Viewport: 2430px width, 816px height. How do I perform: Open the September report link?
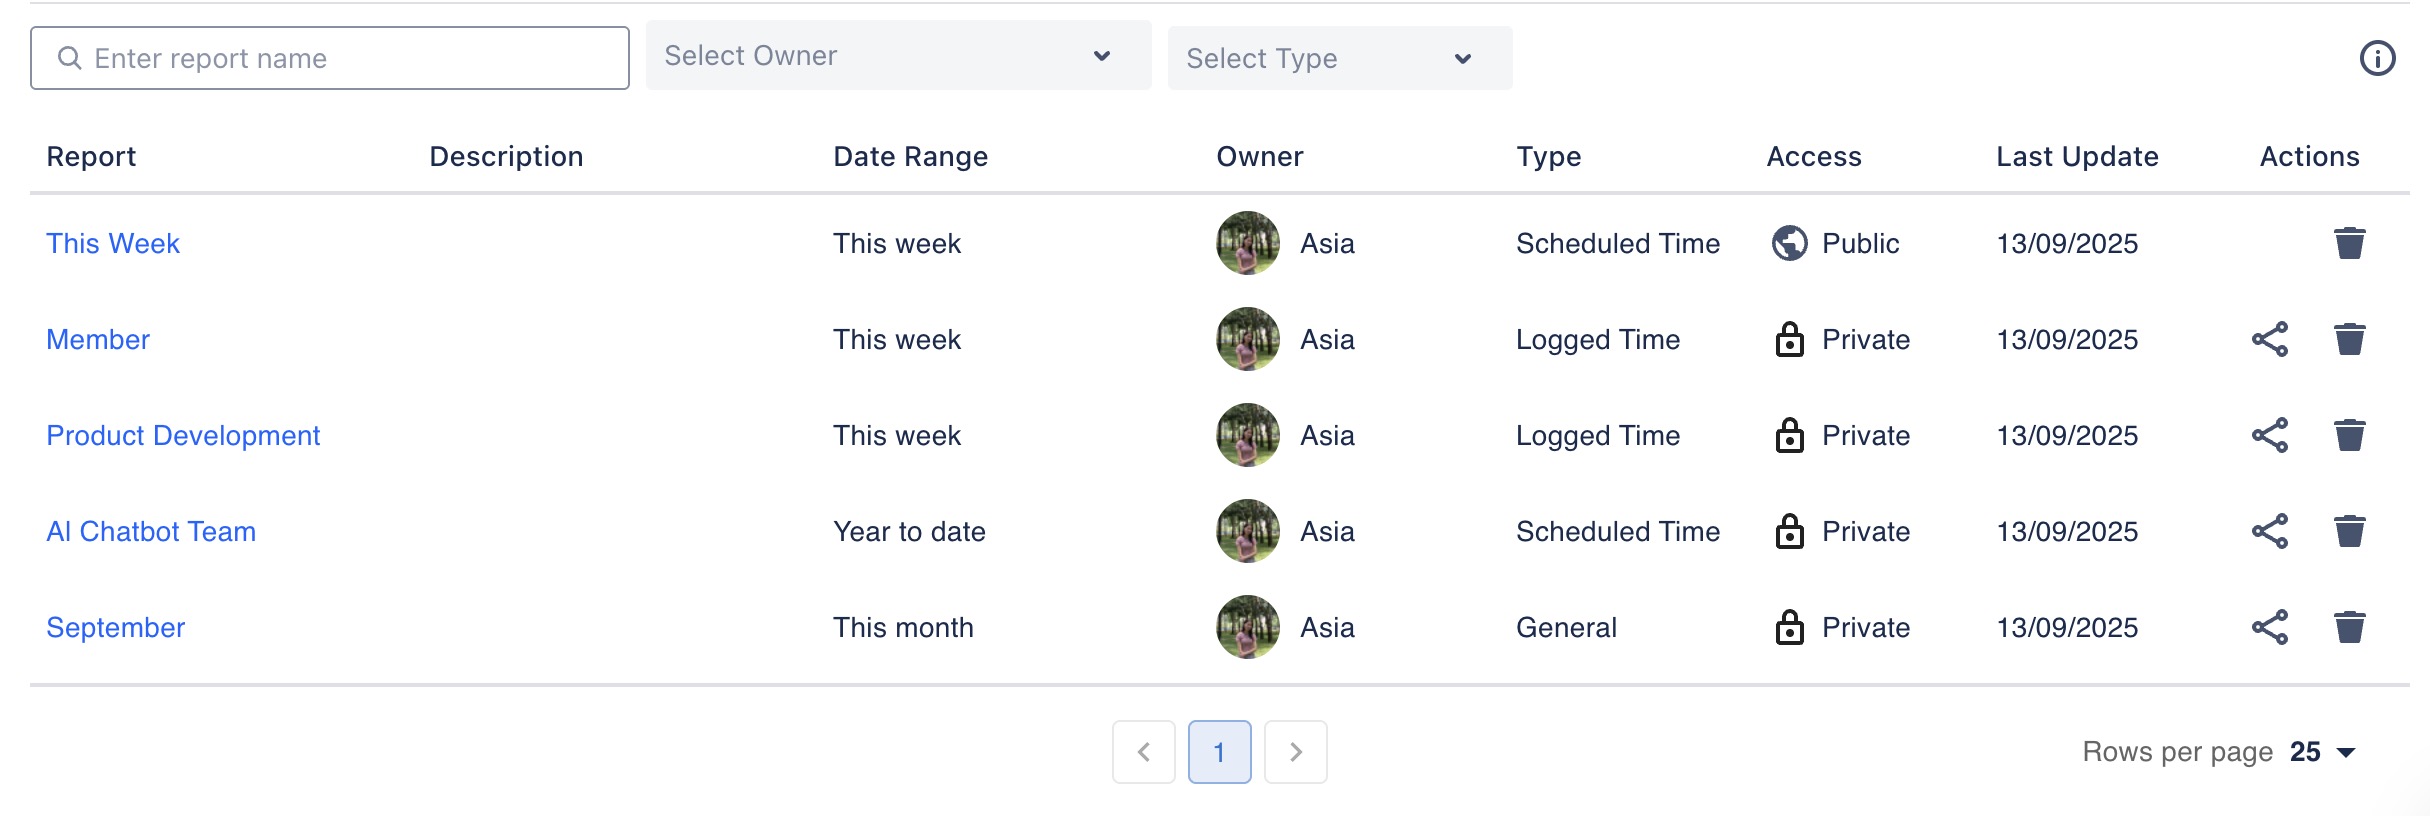coord(116,627)
